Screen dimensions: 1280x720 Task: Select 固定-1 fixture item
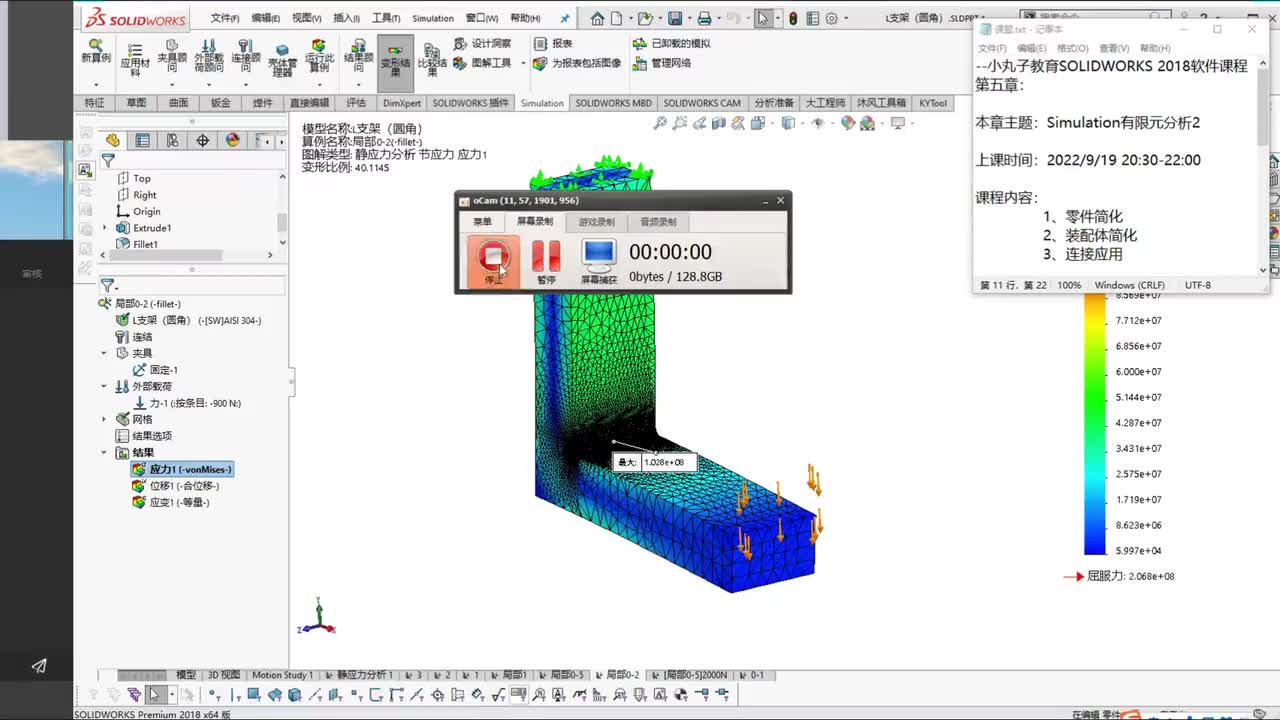coord(155,370)
